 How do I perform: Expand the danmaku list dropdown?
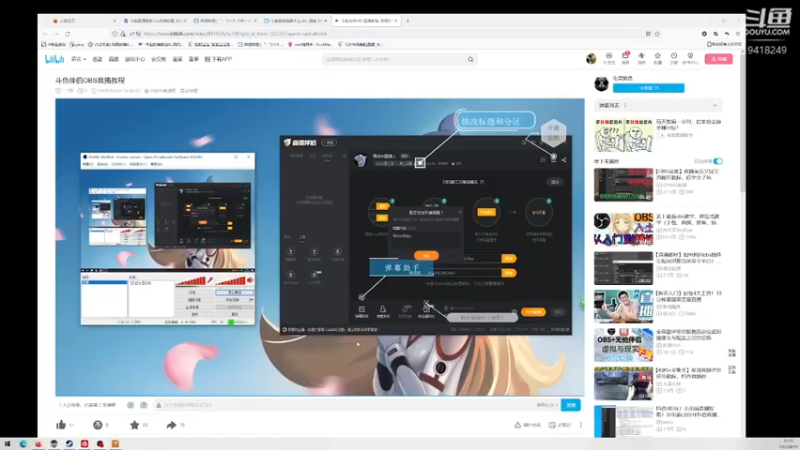pos(715,106)
